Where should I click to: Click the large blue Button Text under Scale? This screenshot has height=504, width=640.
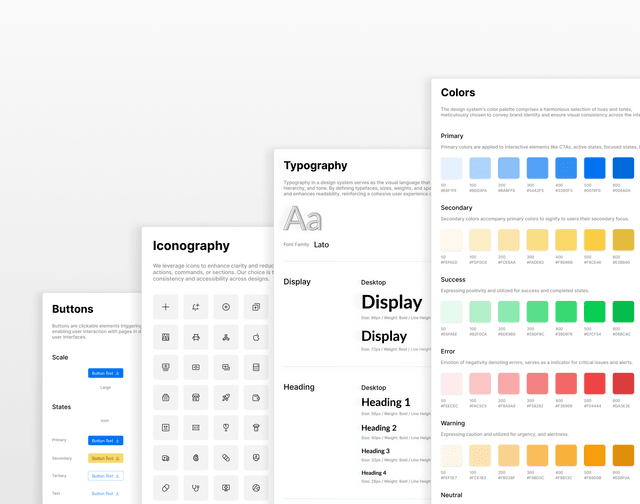[x=105, y=373]
